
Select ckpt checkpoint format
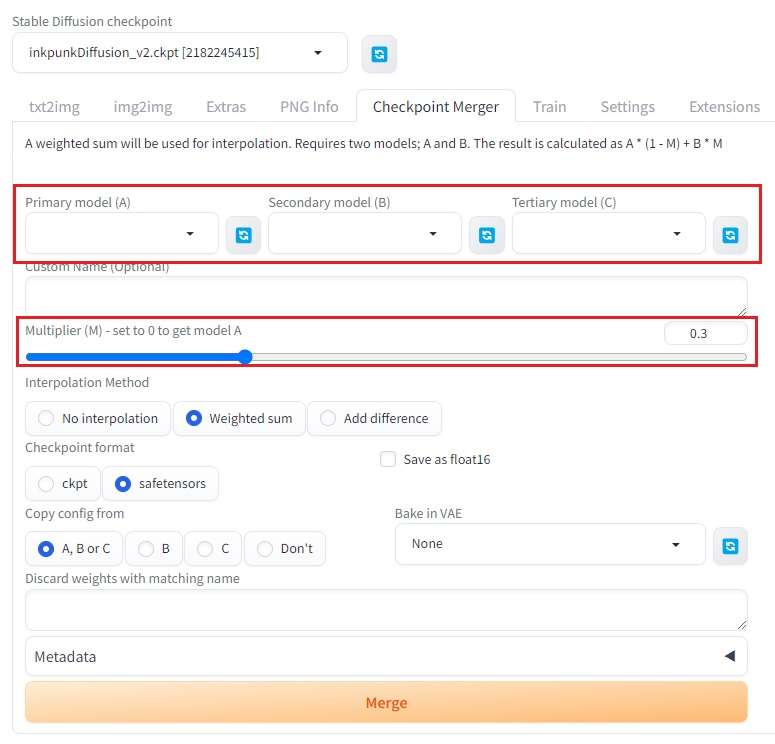(x=63, y=484)
